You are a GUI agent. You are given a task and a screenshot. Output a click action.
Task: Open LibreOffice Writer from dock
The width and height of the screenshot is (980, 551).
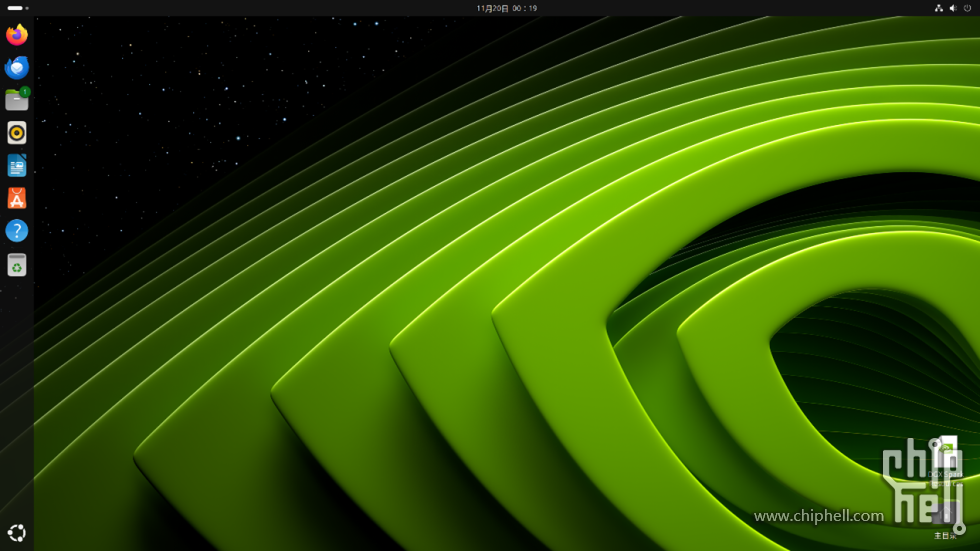[x=17, y=166]
